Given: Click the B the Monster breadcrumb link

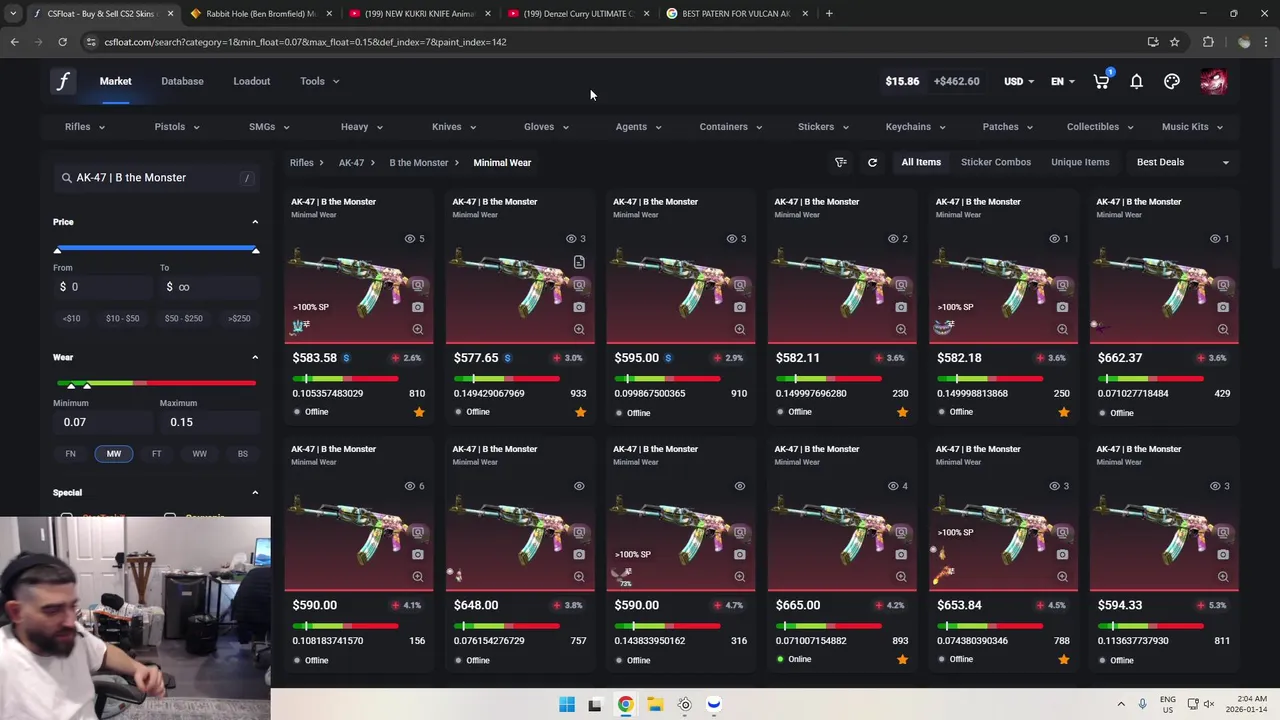Looking at the screenshot, I should [419, 162].
